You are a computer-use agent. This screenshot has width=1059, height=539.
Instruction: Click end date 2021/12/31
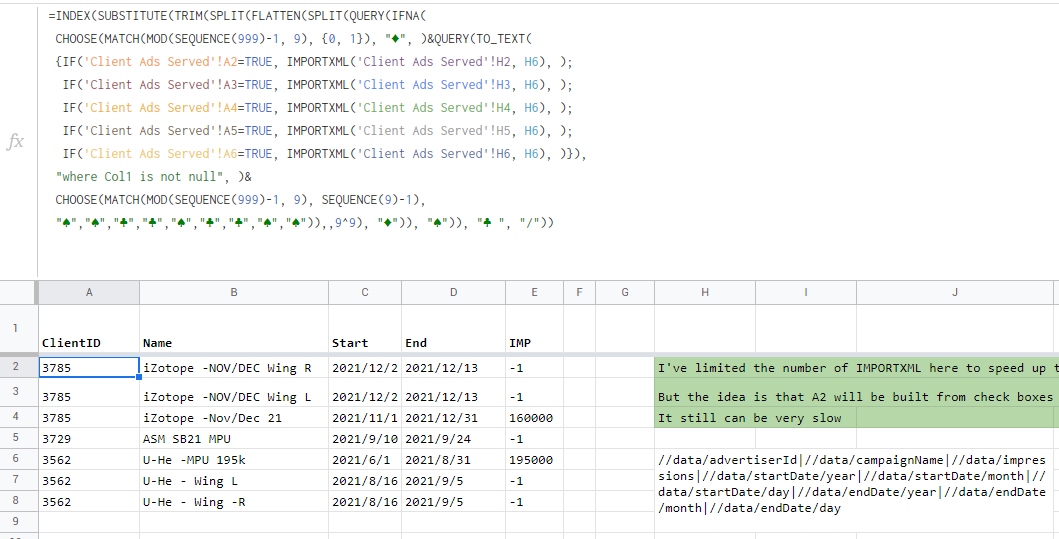(x=453, y=417)
